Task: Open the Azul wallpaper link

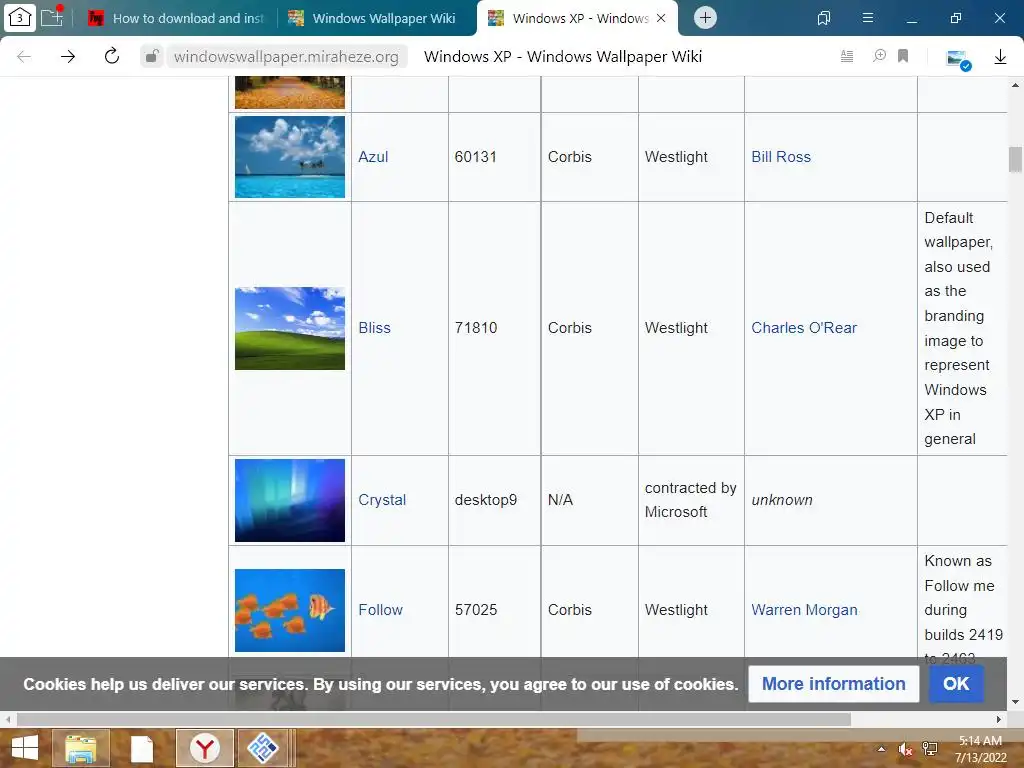Action: pyautogui.click(x=373, y=157)
